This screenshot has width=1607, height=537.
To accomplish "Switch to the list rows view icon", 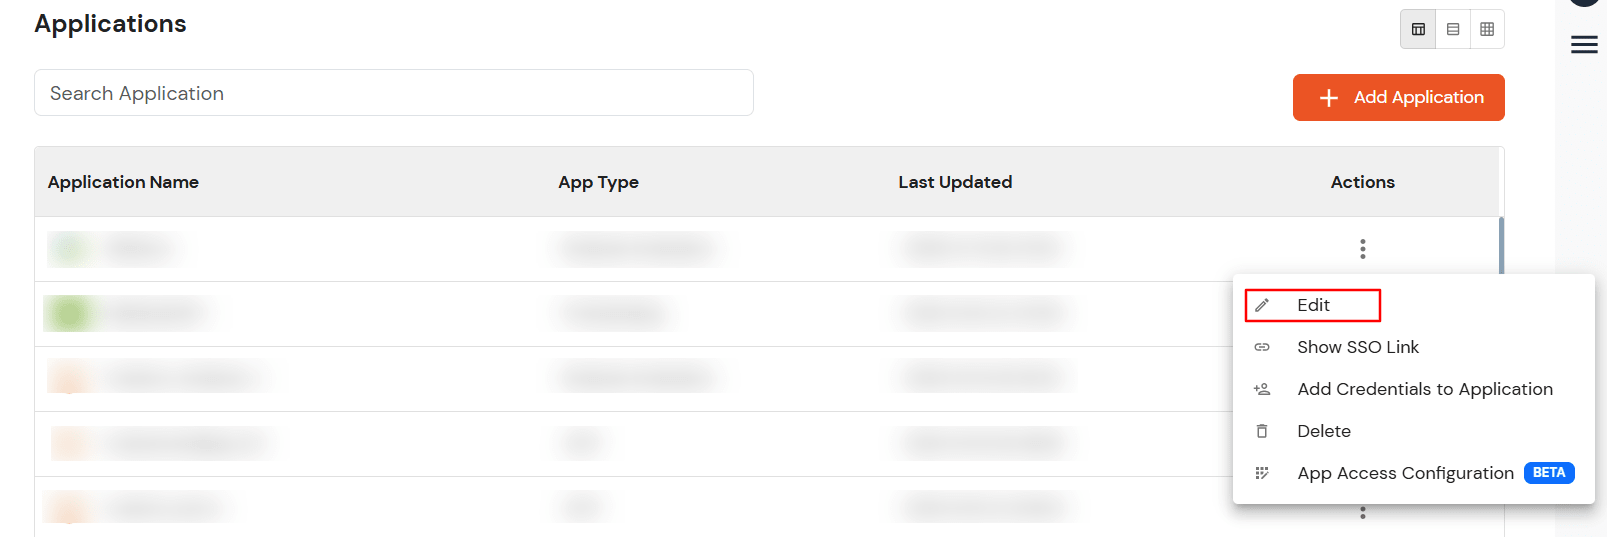I will pos(1453,29).
